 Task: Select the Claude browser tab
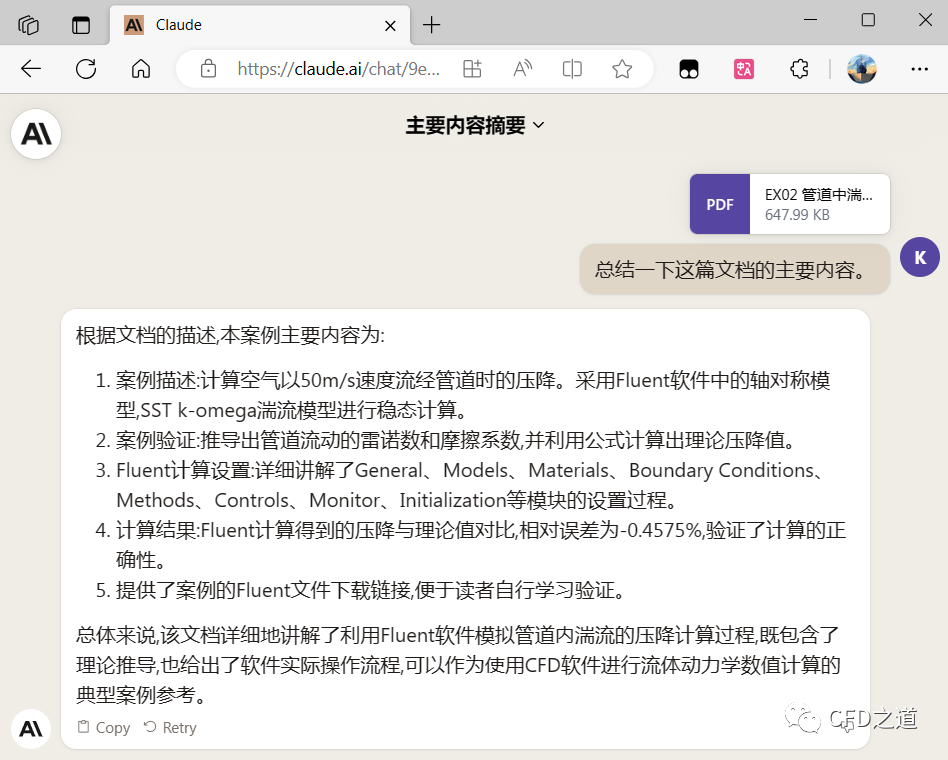tap(250, 25)
